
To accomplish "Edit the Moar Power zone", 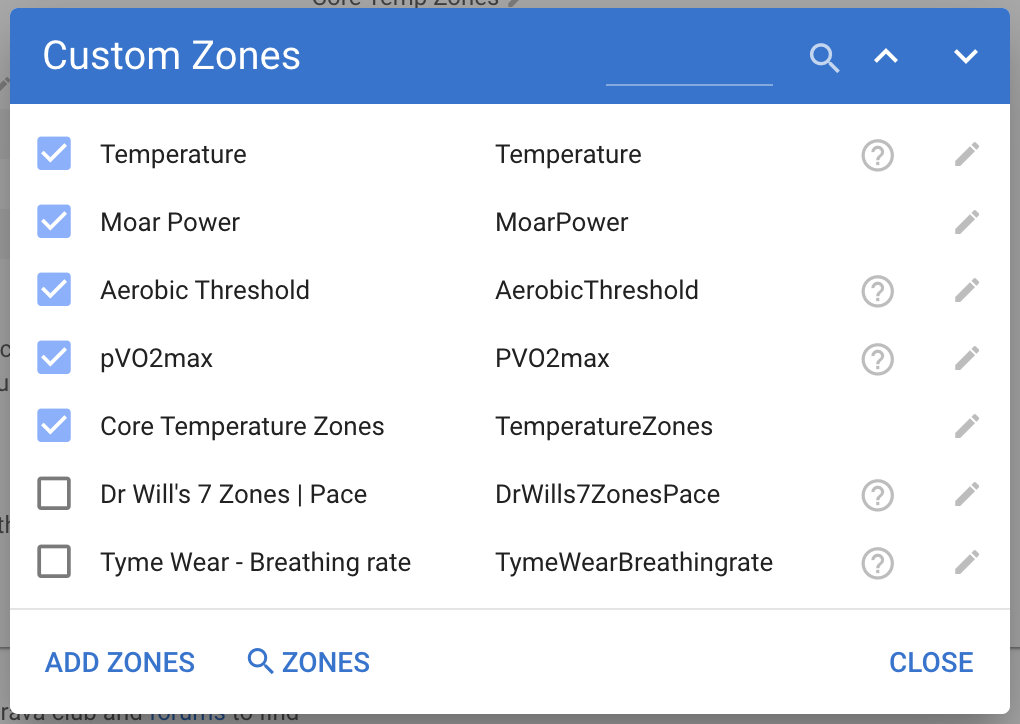I will pyautogui.click(x=966, y=222).
